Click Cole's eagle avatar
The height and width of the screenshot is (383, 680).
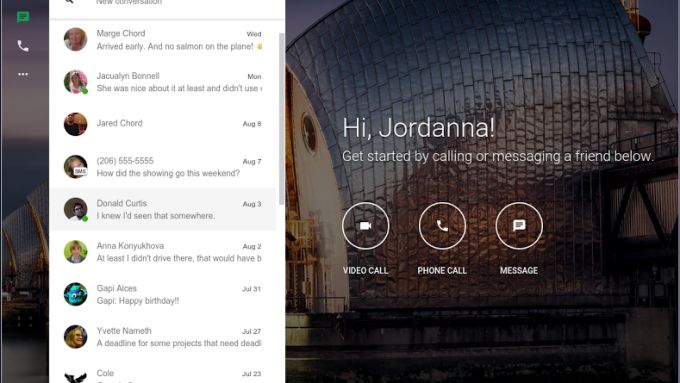click(x=75, y=376)
